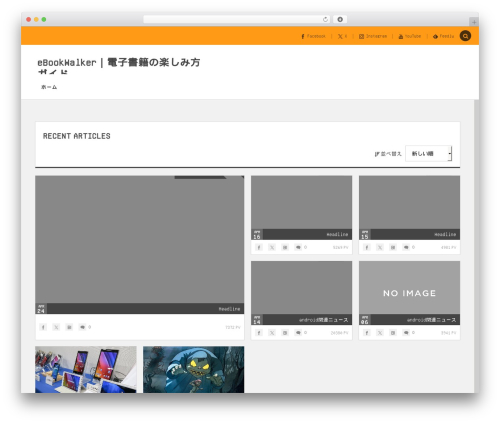This screenshot has width=500, height=423.
Task: Click the browser reload icon
Action: tap(325, 19)
